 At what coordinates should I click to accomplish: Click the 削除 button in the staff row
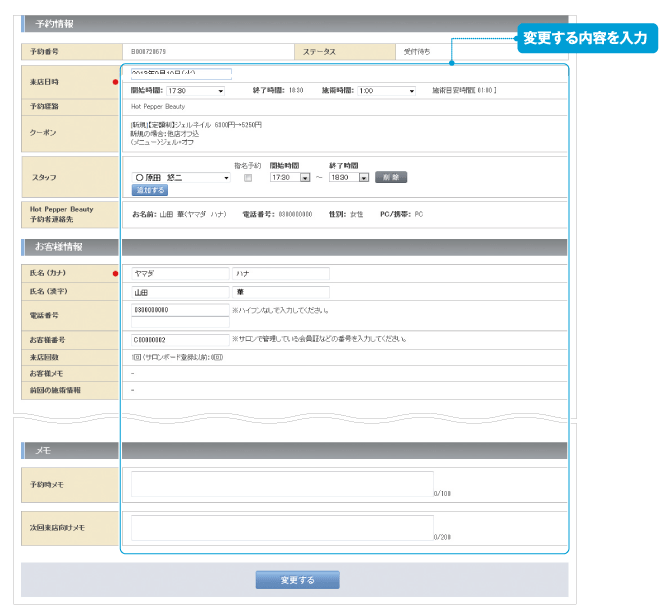point(391,178)
